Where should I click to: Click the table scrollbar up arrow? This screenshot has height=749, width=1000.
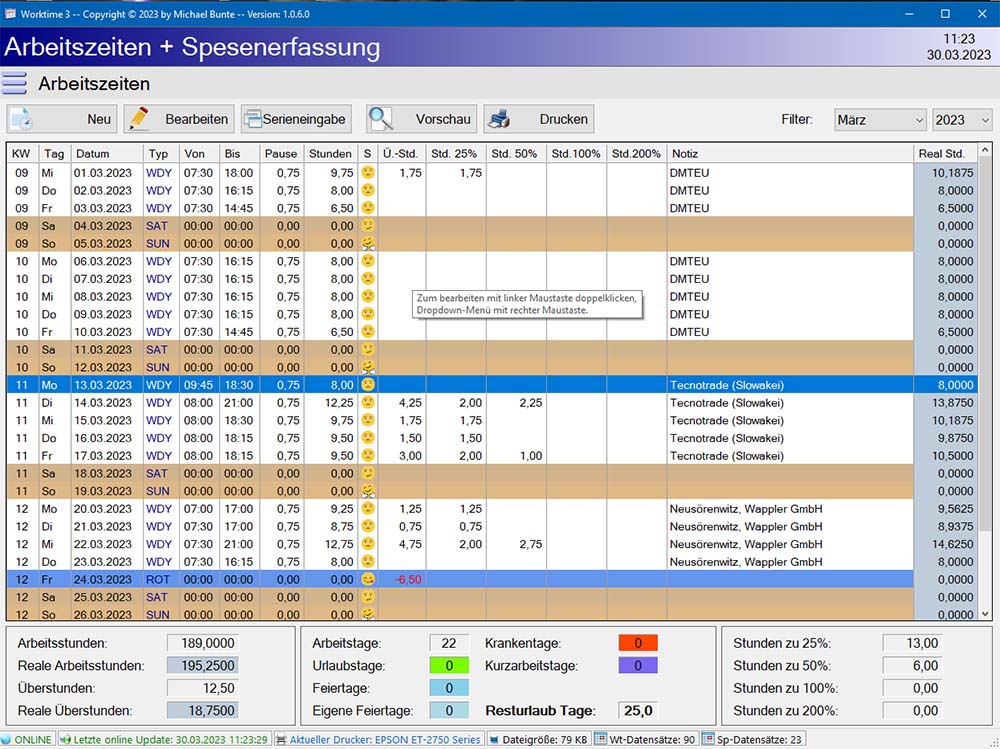coord(985,151)
